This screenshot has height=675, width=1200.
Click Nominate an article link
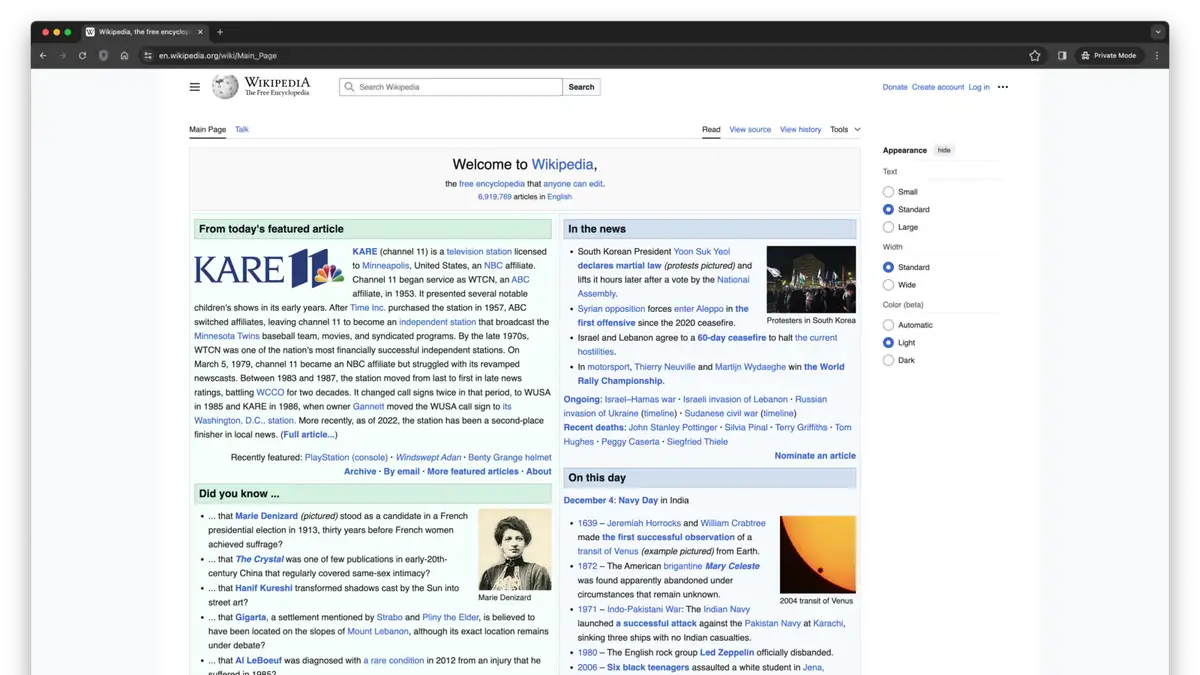(x=815, y=456)
